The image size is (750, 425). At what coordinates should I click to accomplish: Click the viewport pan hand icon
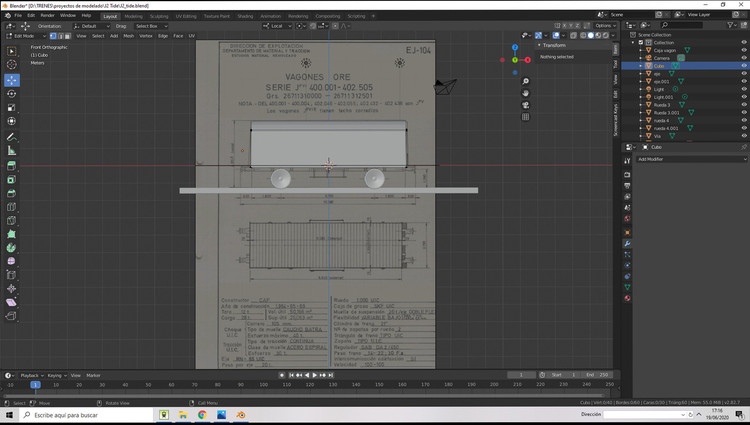pyautogui.click(x=526, y=93)
